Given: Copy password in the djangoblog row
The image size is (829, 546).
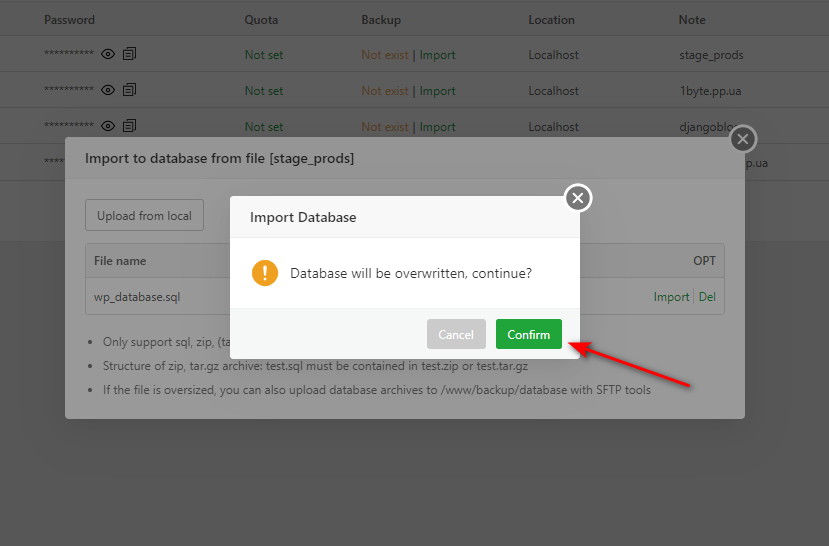Looking at the screenshot, I should pos(129,127).
